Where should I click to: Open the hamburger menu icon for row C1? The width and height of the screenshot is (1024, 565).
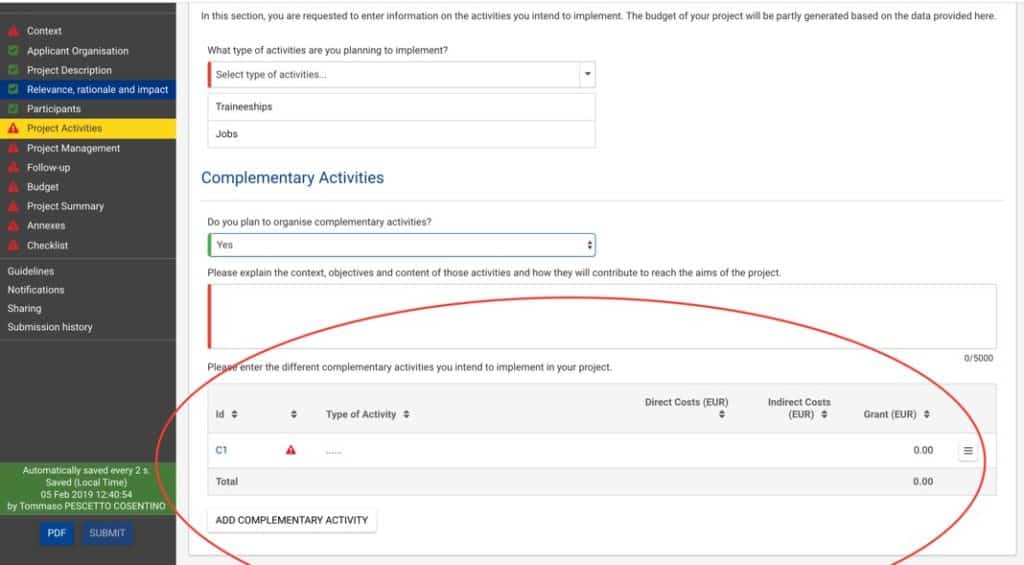(x=968, y=451)
